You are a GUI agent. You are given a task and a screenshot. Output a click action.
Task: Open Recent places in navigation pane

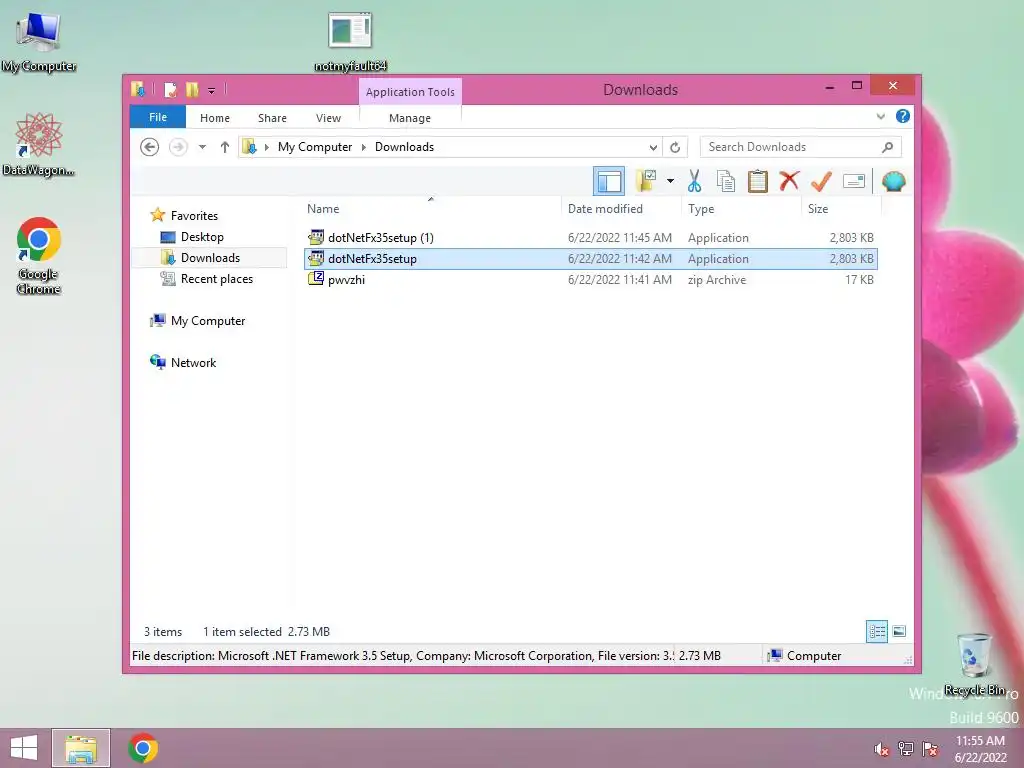217,278
